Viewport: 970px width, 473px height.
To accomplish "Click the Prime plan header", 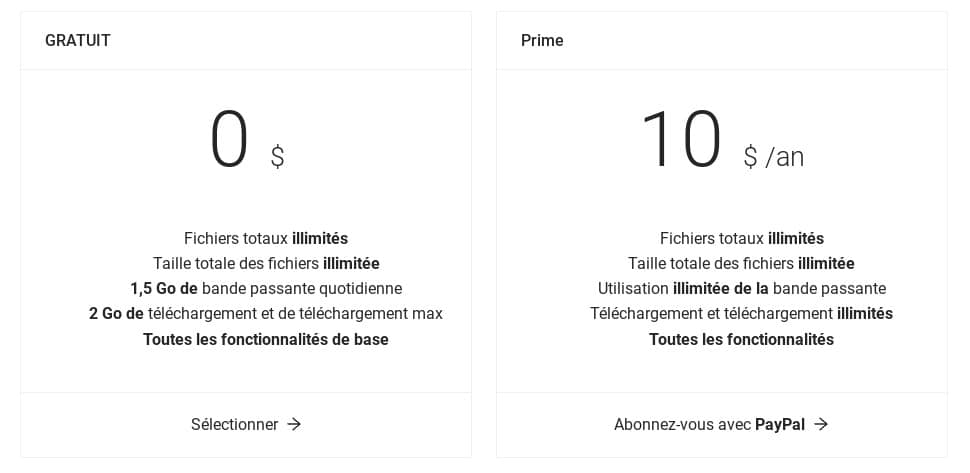I will (542, 41).
